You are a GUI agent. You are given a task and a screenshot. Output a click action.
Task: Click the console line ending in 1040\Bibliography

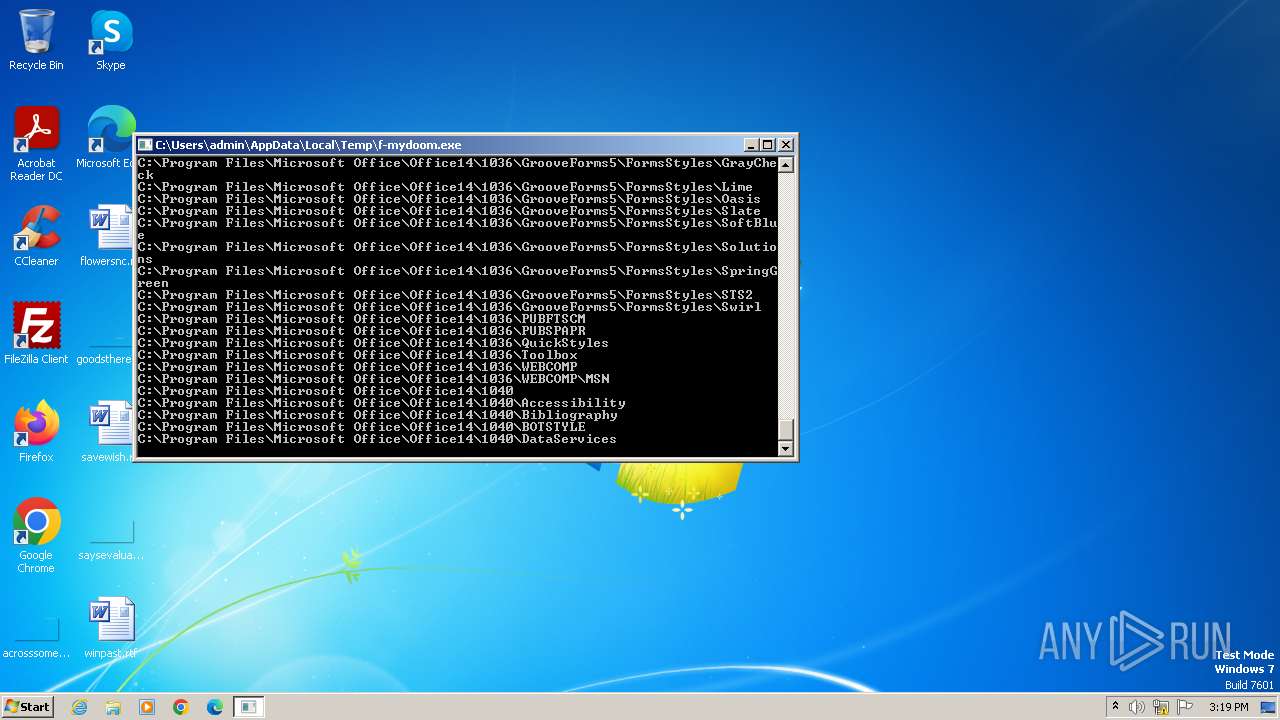[x=377, y=415]
